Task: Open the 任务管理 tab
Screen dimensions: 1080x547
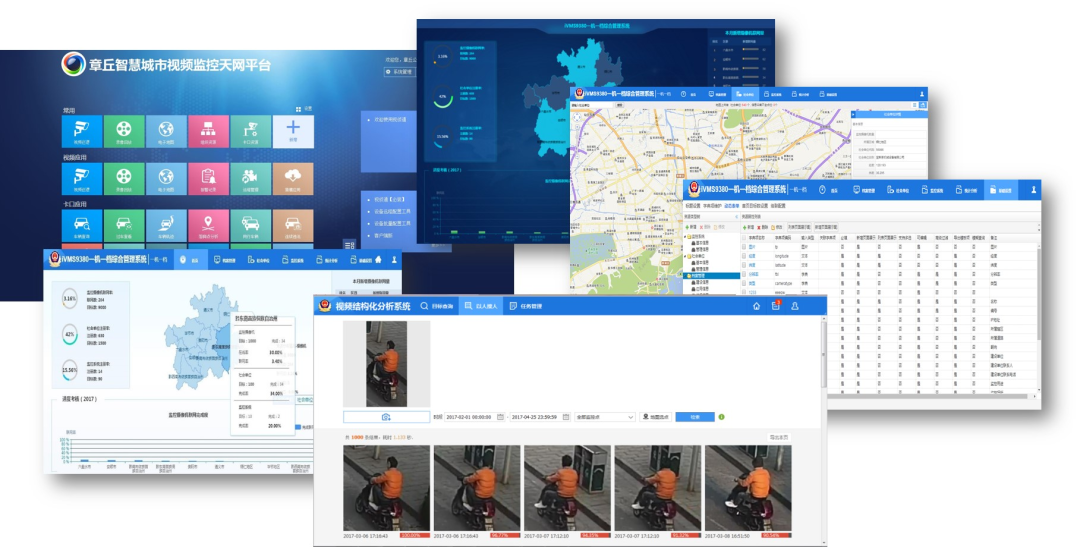Action: (526, 306)
